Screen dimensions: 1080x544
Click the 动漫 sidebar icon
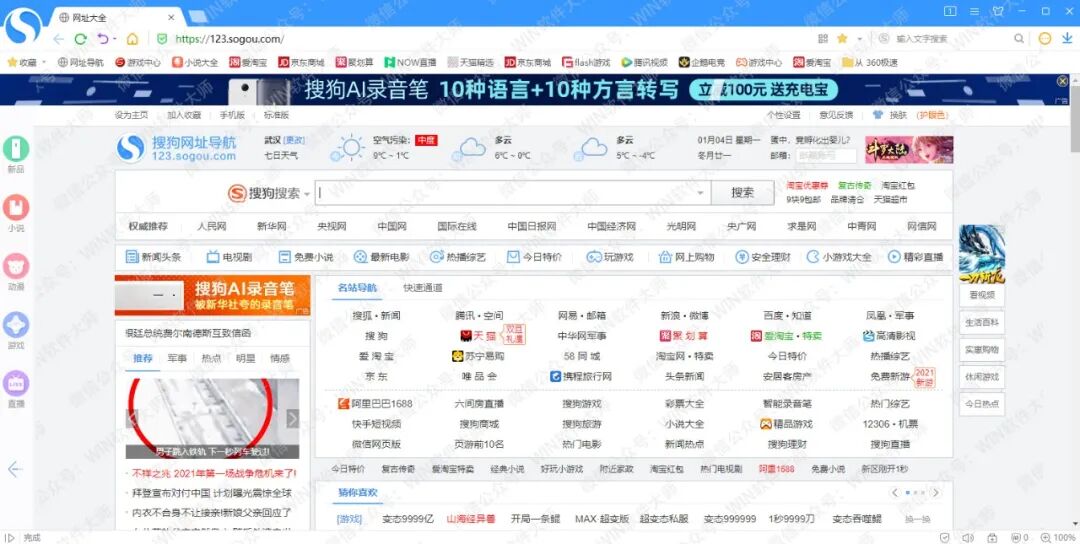point(16,266)
